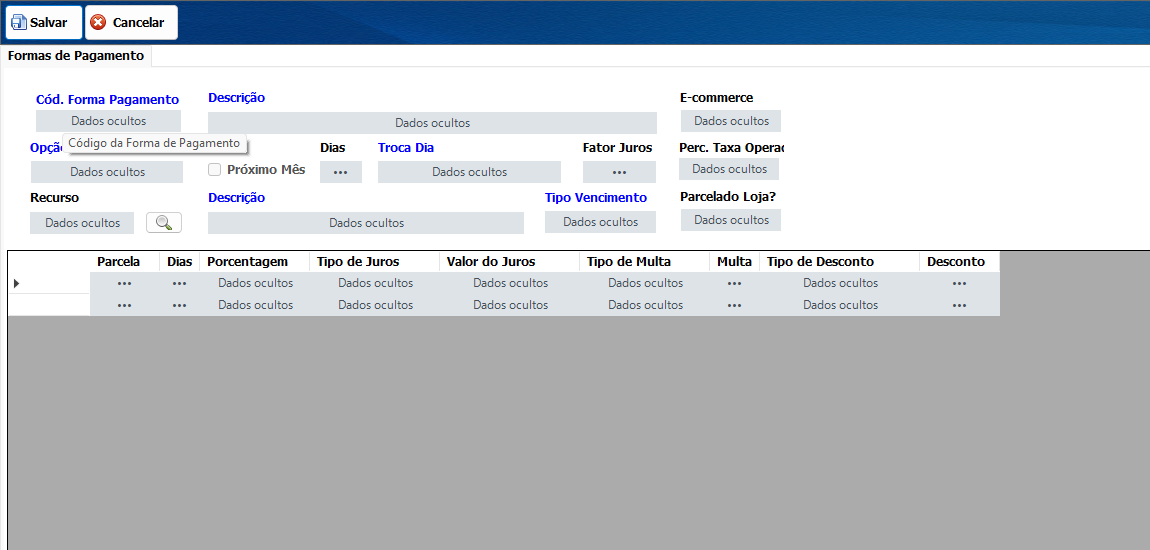The image size is (1150, 550).
Task: Click the Tipo de Multa column header
Action: pyautogui.click(x=645, y=262)
